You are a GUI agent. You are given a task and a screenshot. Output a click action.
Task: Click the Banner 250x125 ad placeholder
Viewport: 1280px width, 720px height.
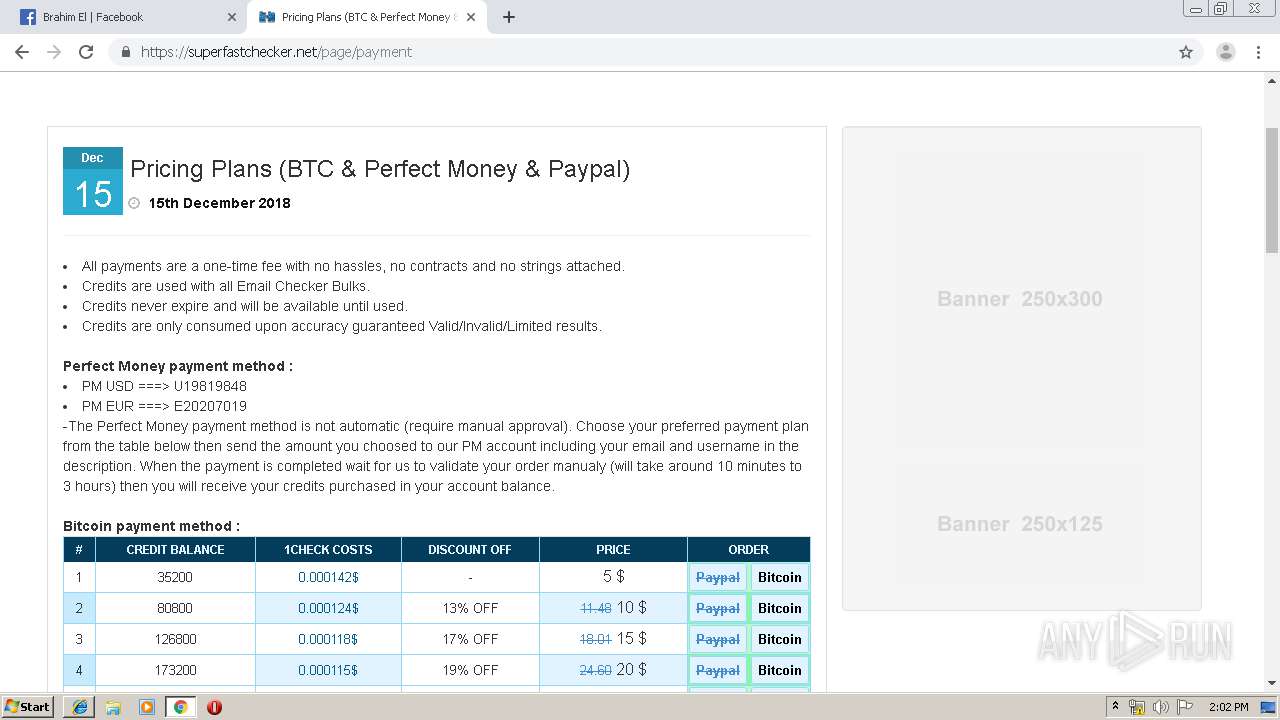(1020, 524)
